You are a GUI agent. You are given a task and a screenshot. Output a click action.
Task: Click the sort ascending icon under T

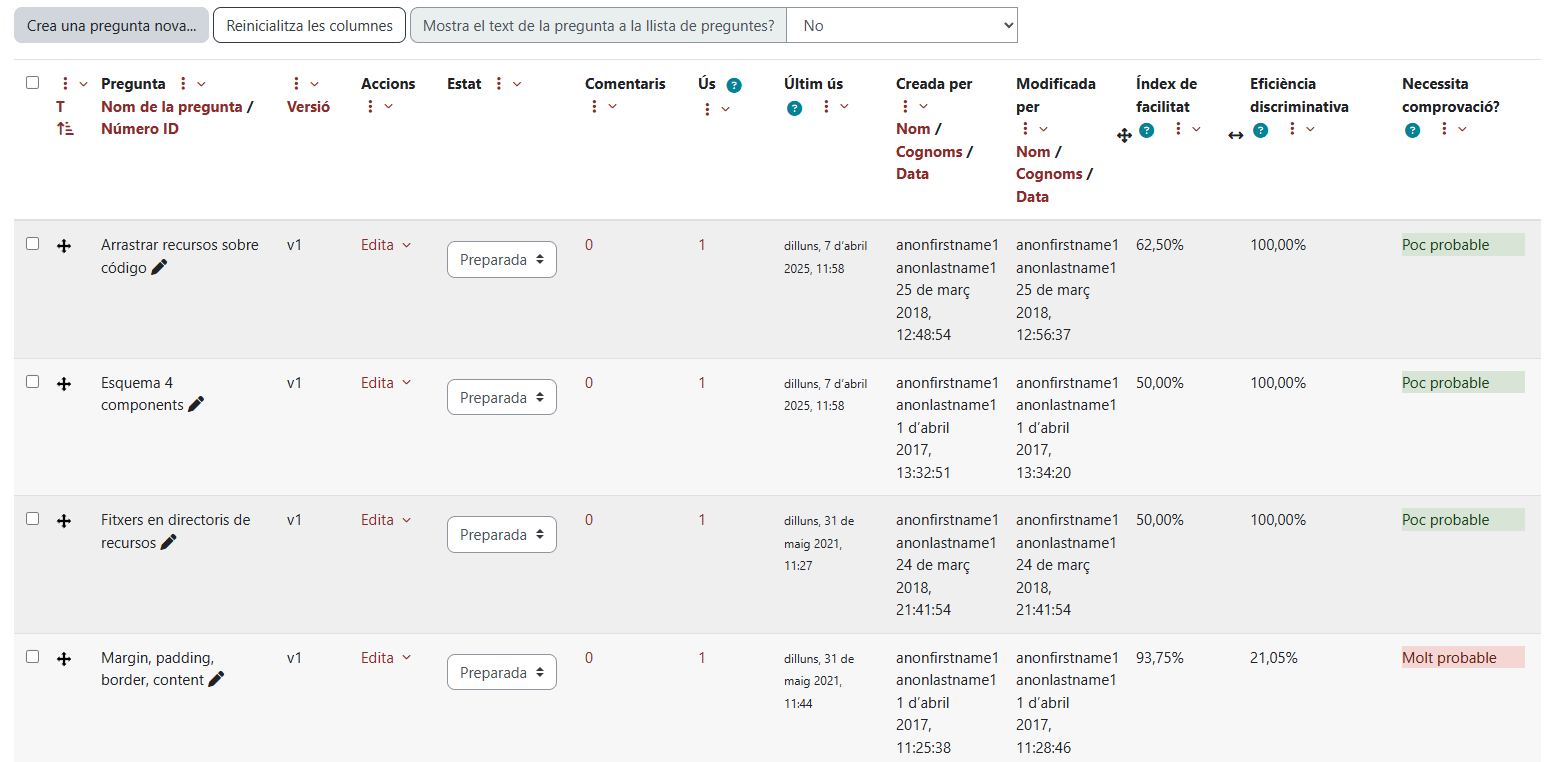tap(65, 129)
